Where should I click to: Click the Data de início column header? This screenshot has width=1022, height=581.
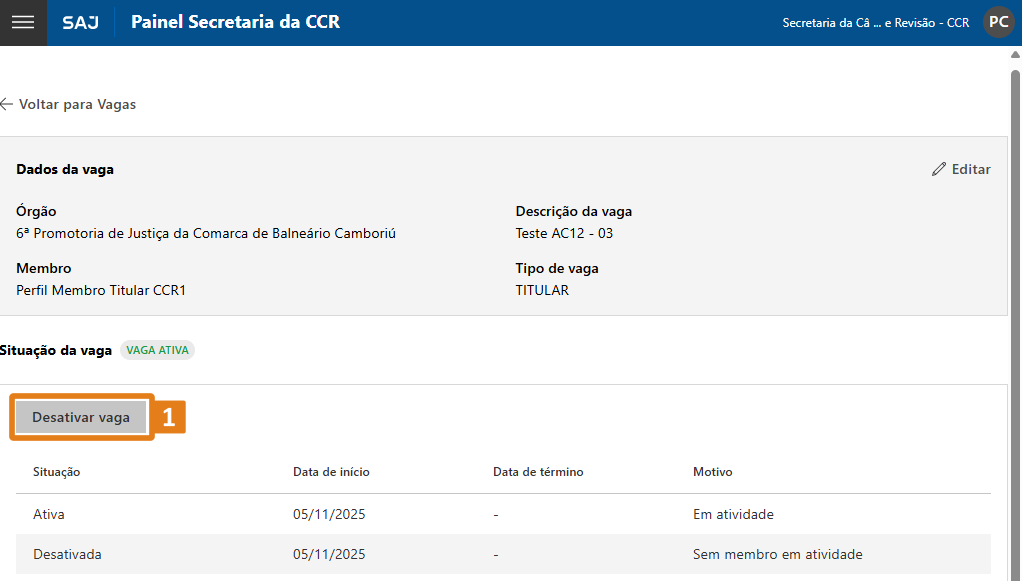(331, 472)
